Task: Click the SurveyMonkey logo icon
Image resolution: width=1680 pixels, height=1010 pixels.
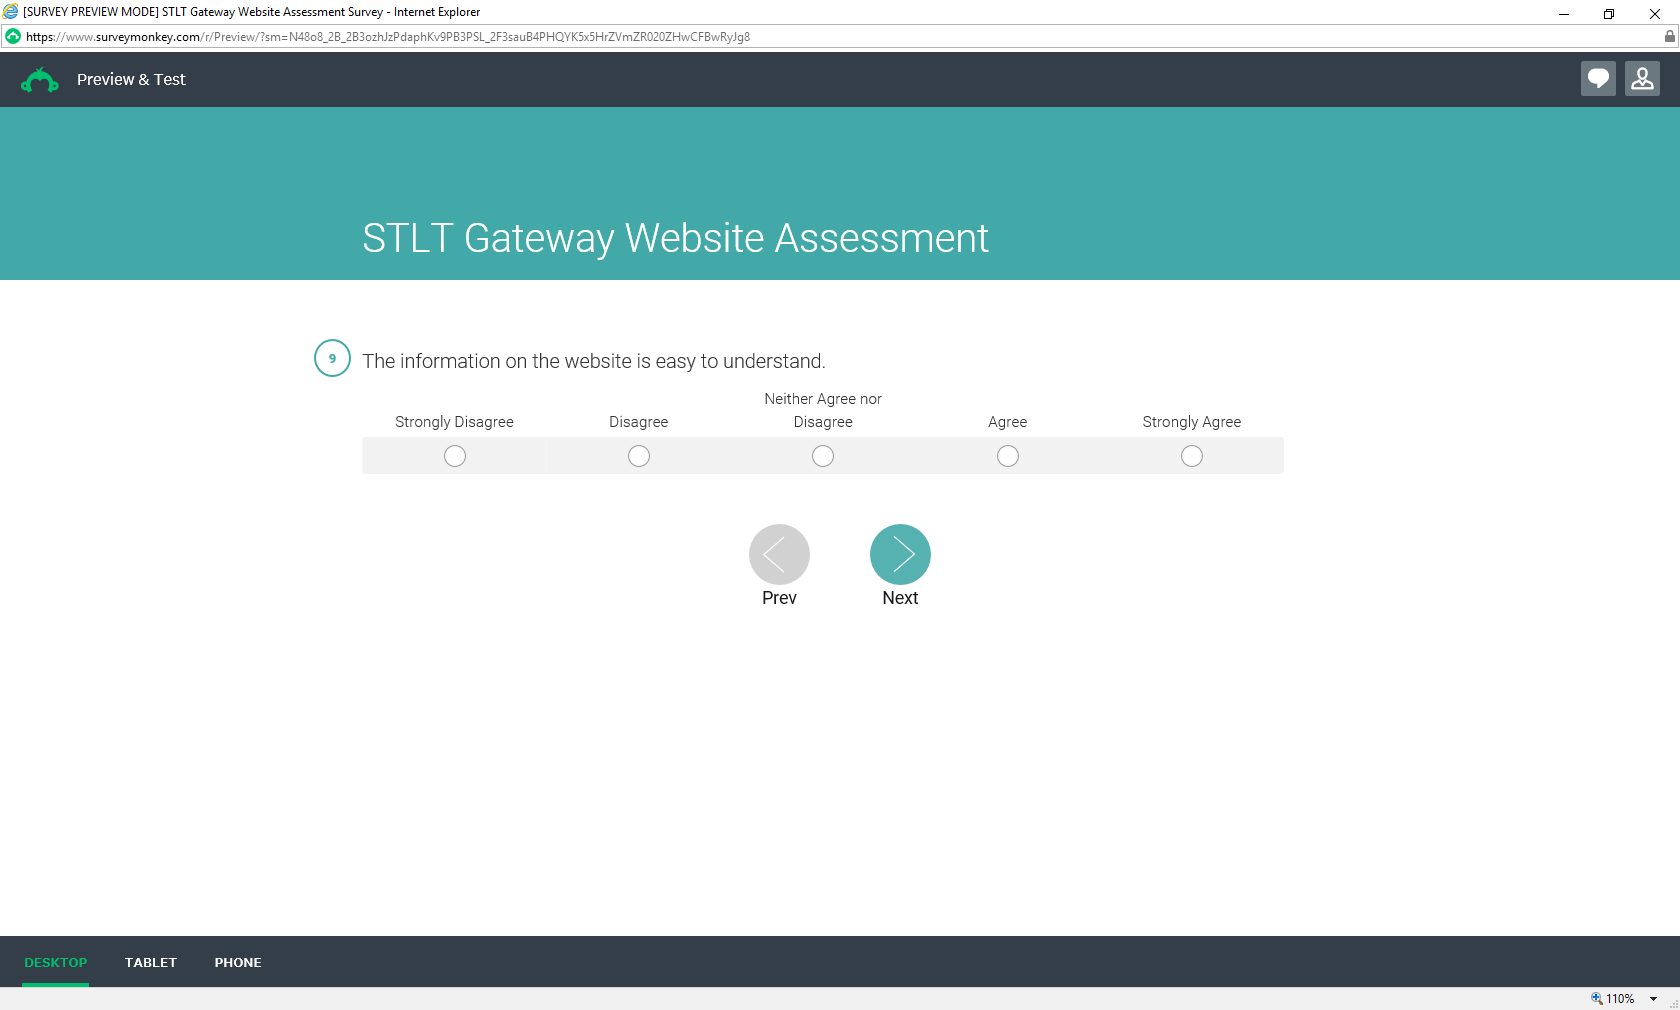Action: pyautogui.click(x=40, y=80)
